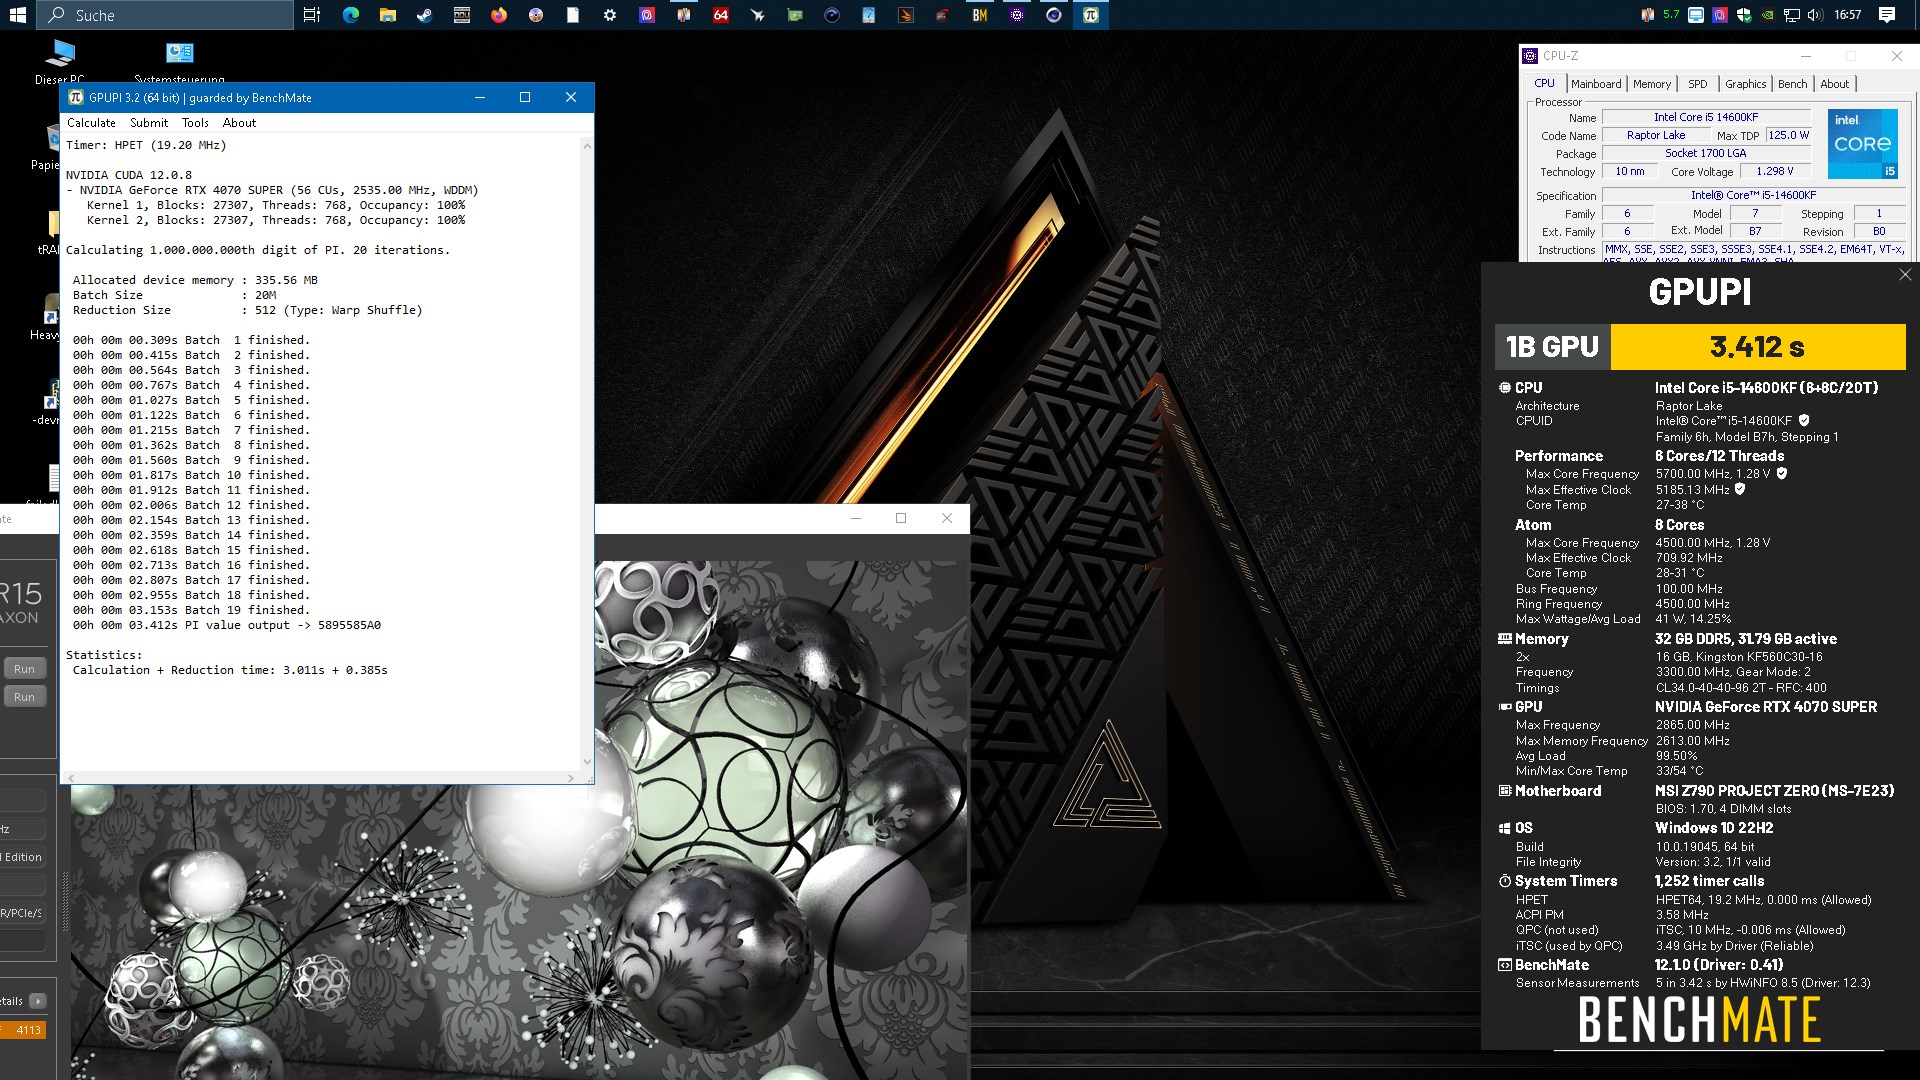The image size is (1920, 1080).
Task: Close the BenchMate result panel
Action: click(x=1904, y=274)
